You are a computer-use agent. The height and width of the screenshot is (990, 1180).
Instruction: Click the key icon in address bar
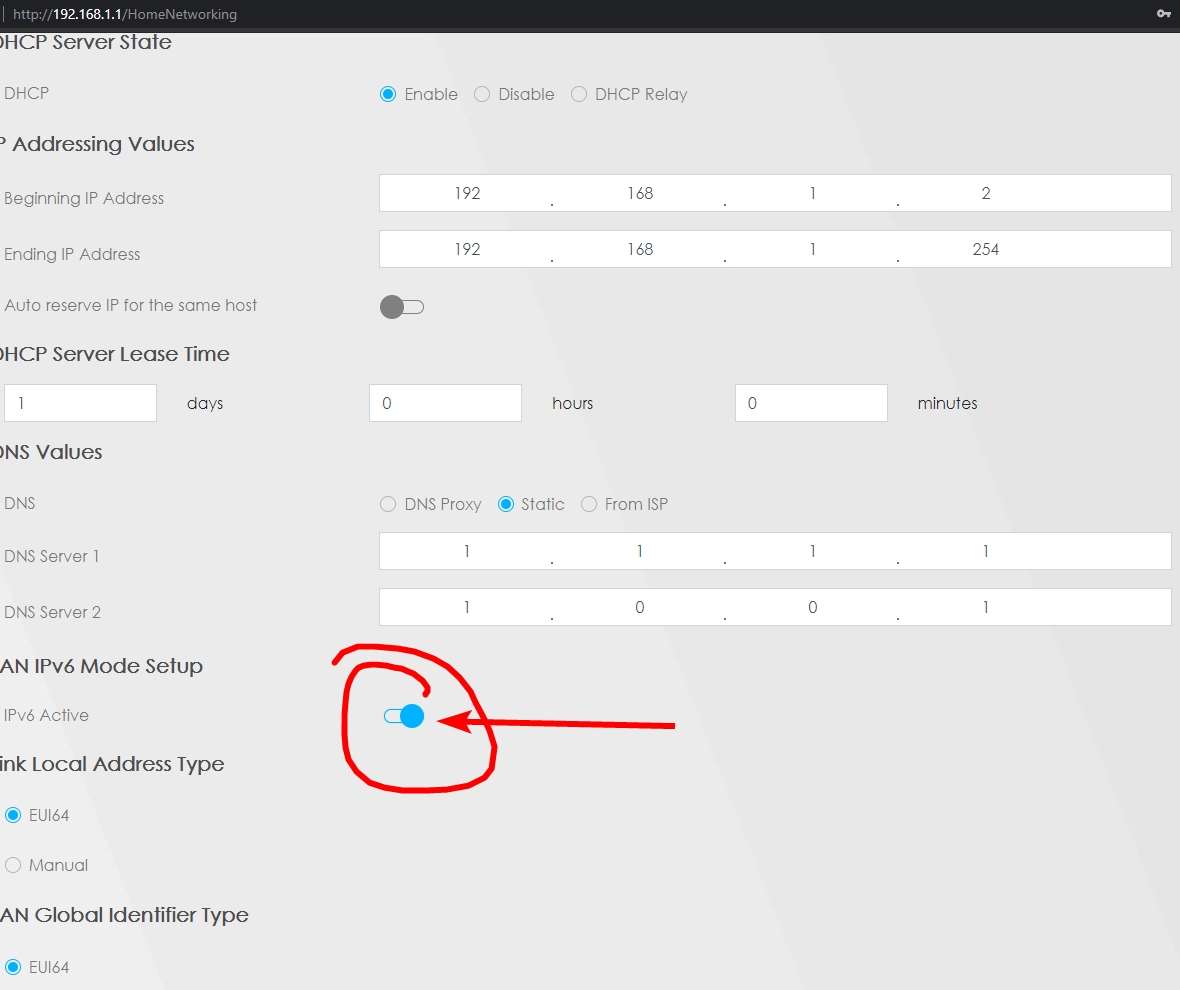(x=1163, y=14)
